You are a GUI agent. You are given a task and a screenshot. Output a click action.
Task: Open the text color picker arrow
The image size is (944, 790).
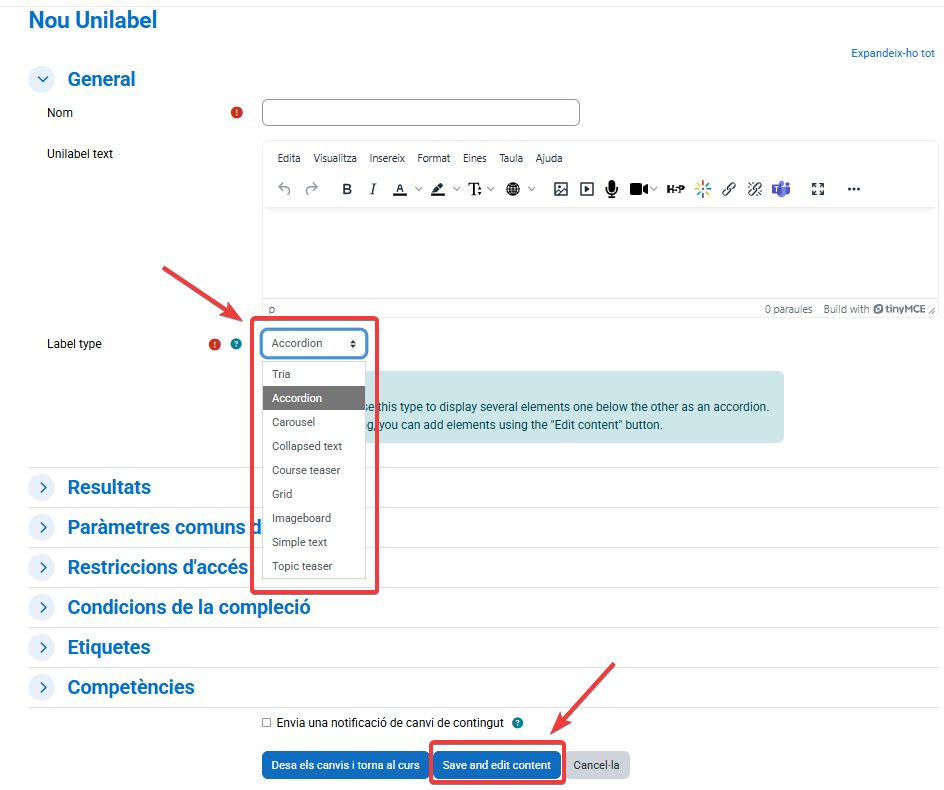[419, 189]
